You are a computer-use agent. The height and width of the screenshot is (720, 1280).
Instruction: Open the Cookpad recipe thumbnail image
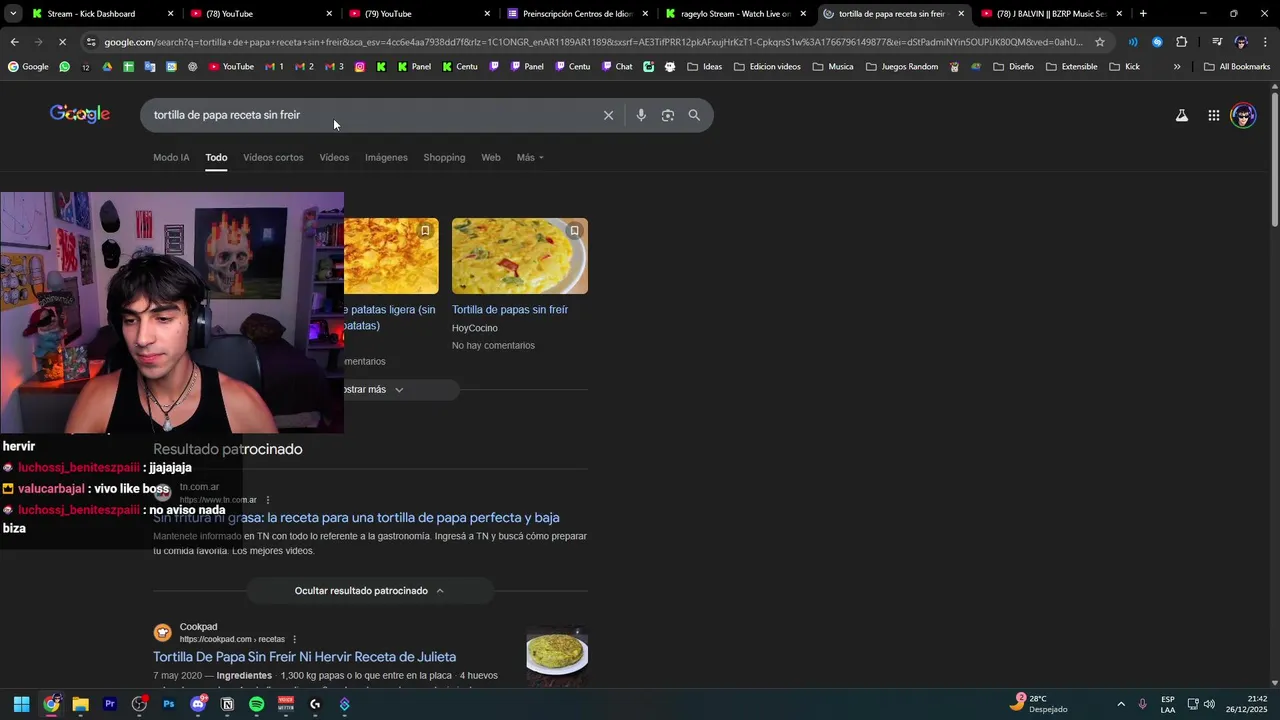[x=557, y=655]
